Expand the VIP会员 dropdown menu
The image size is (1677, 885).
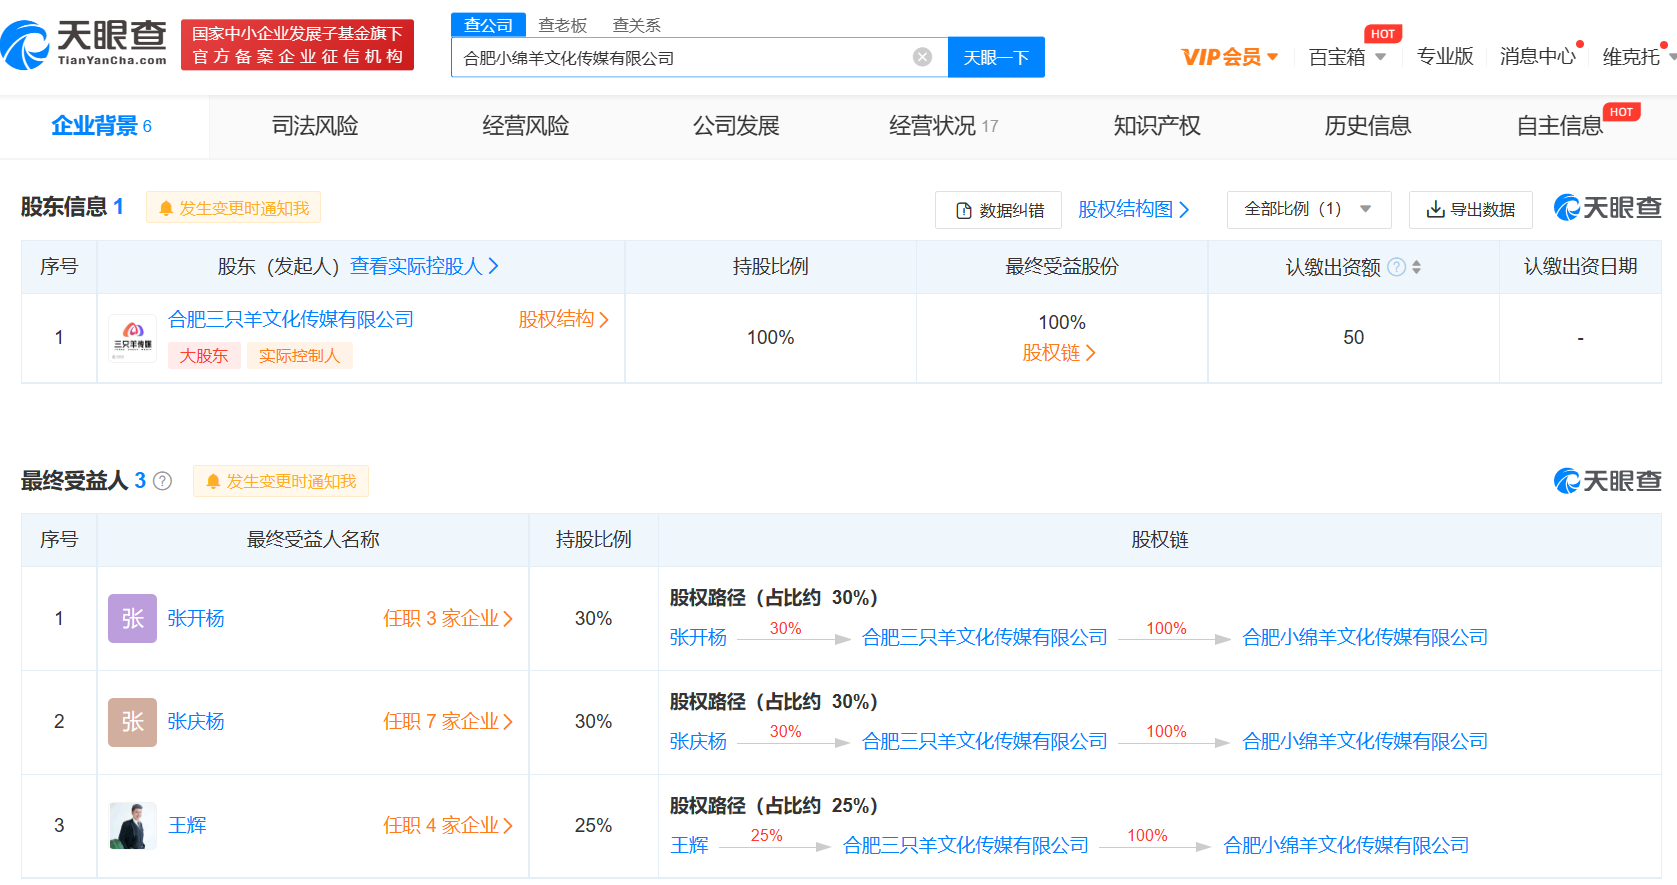[x=1229, y=57]
